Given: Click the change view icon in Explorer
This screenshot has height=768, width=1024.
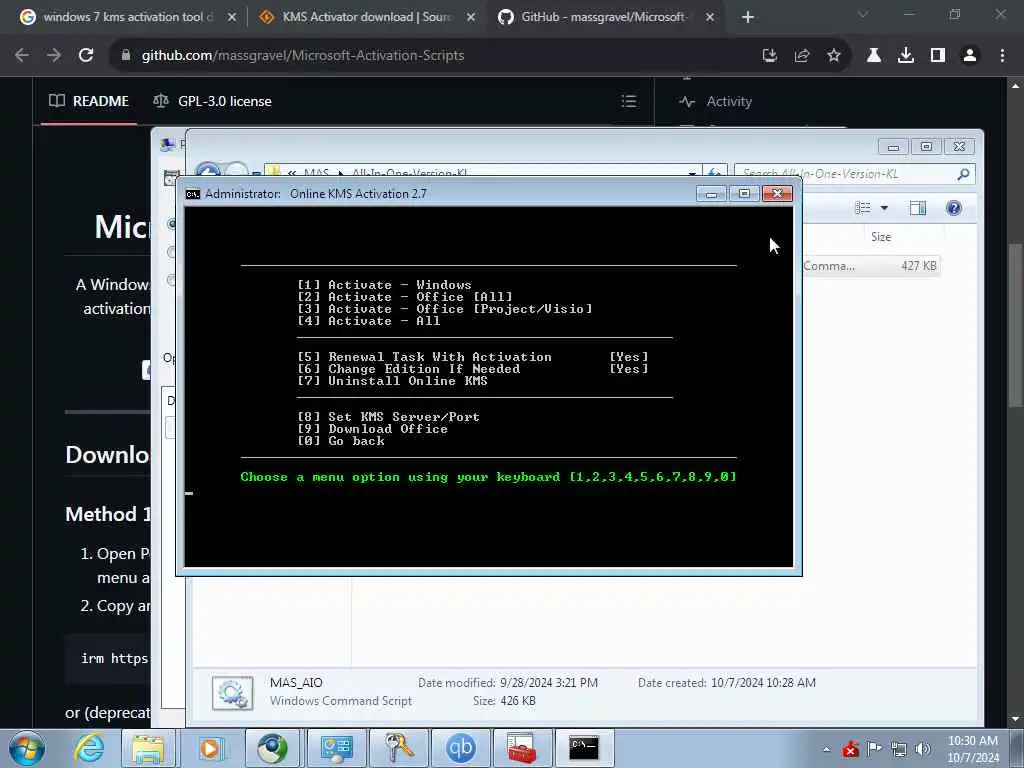Looking at the screenshot, I should pyautogui.click(x=863, y=208).
